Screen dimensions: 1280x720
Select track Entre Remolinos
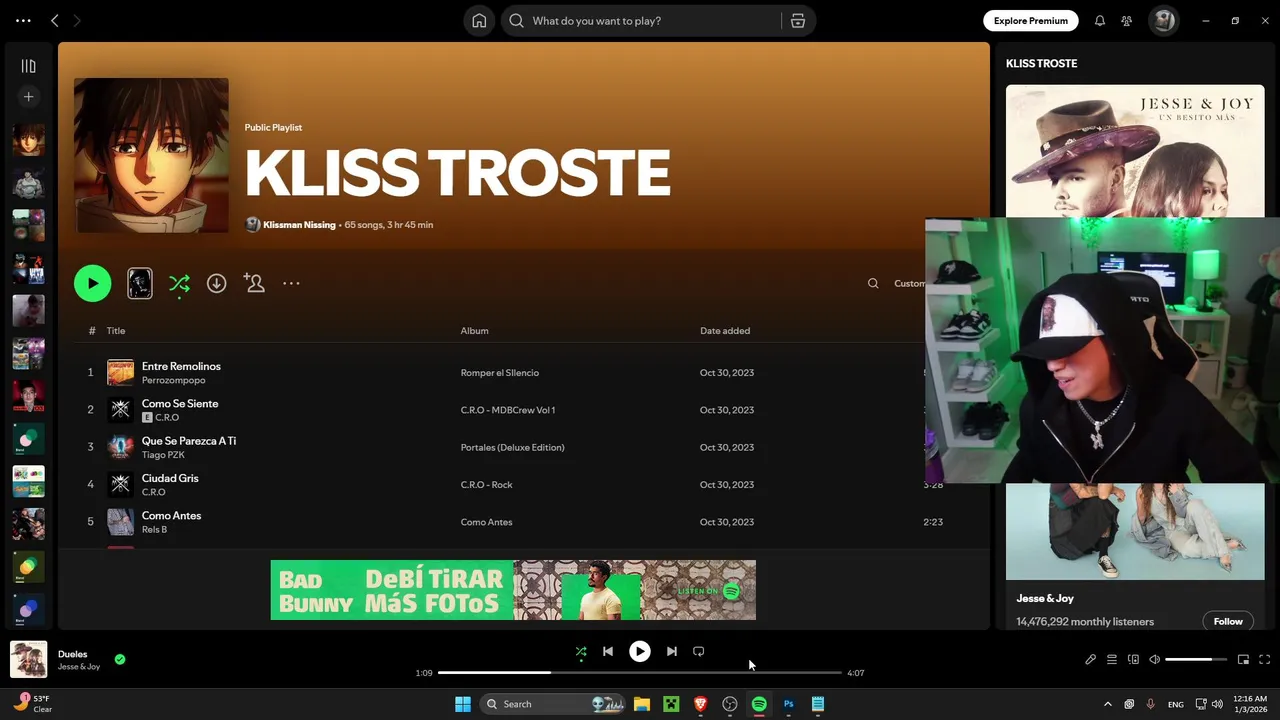[181, 366]
